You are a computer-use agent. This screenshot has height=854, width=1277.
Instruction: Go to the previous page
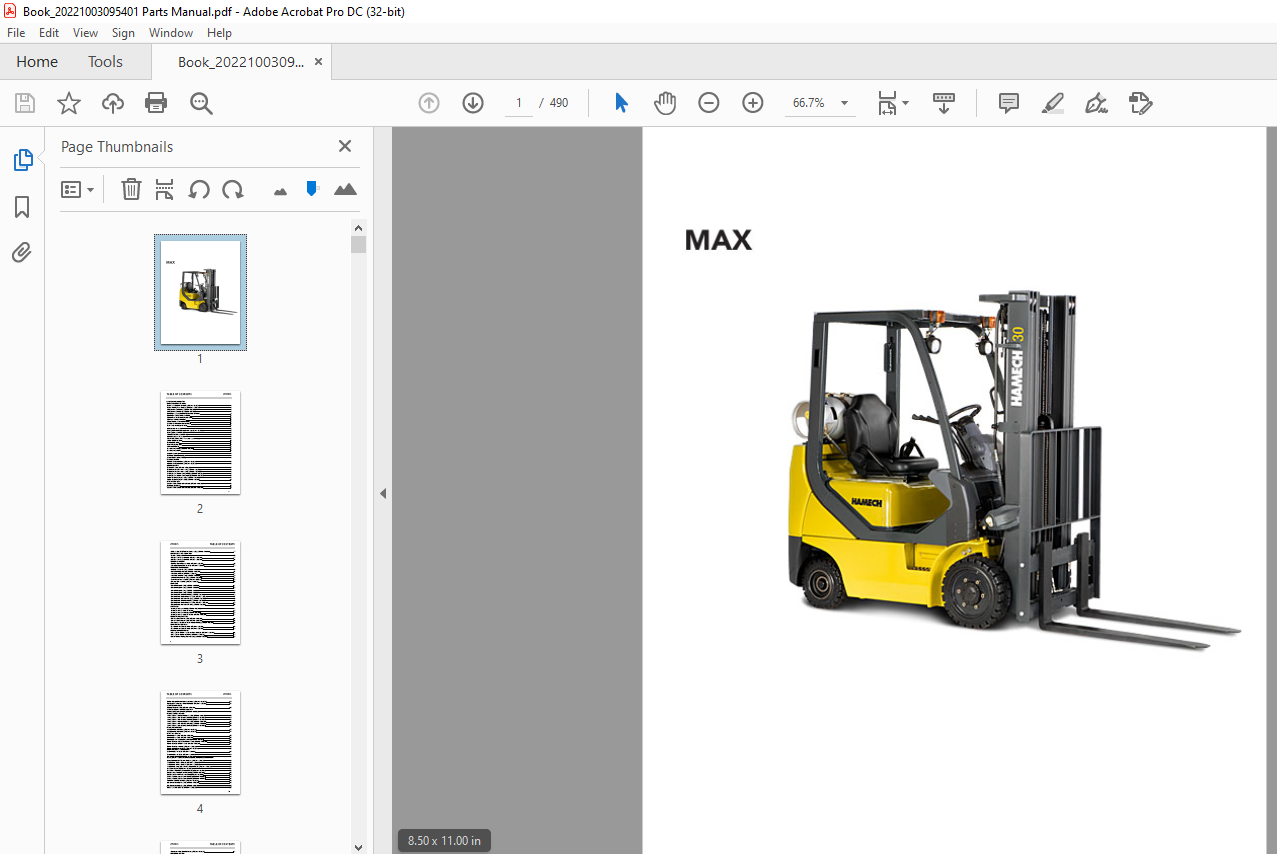click(x=429, y=103)
